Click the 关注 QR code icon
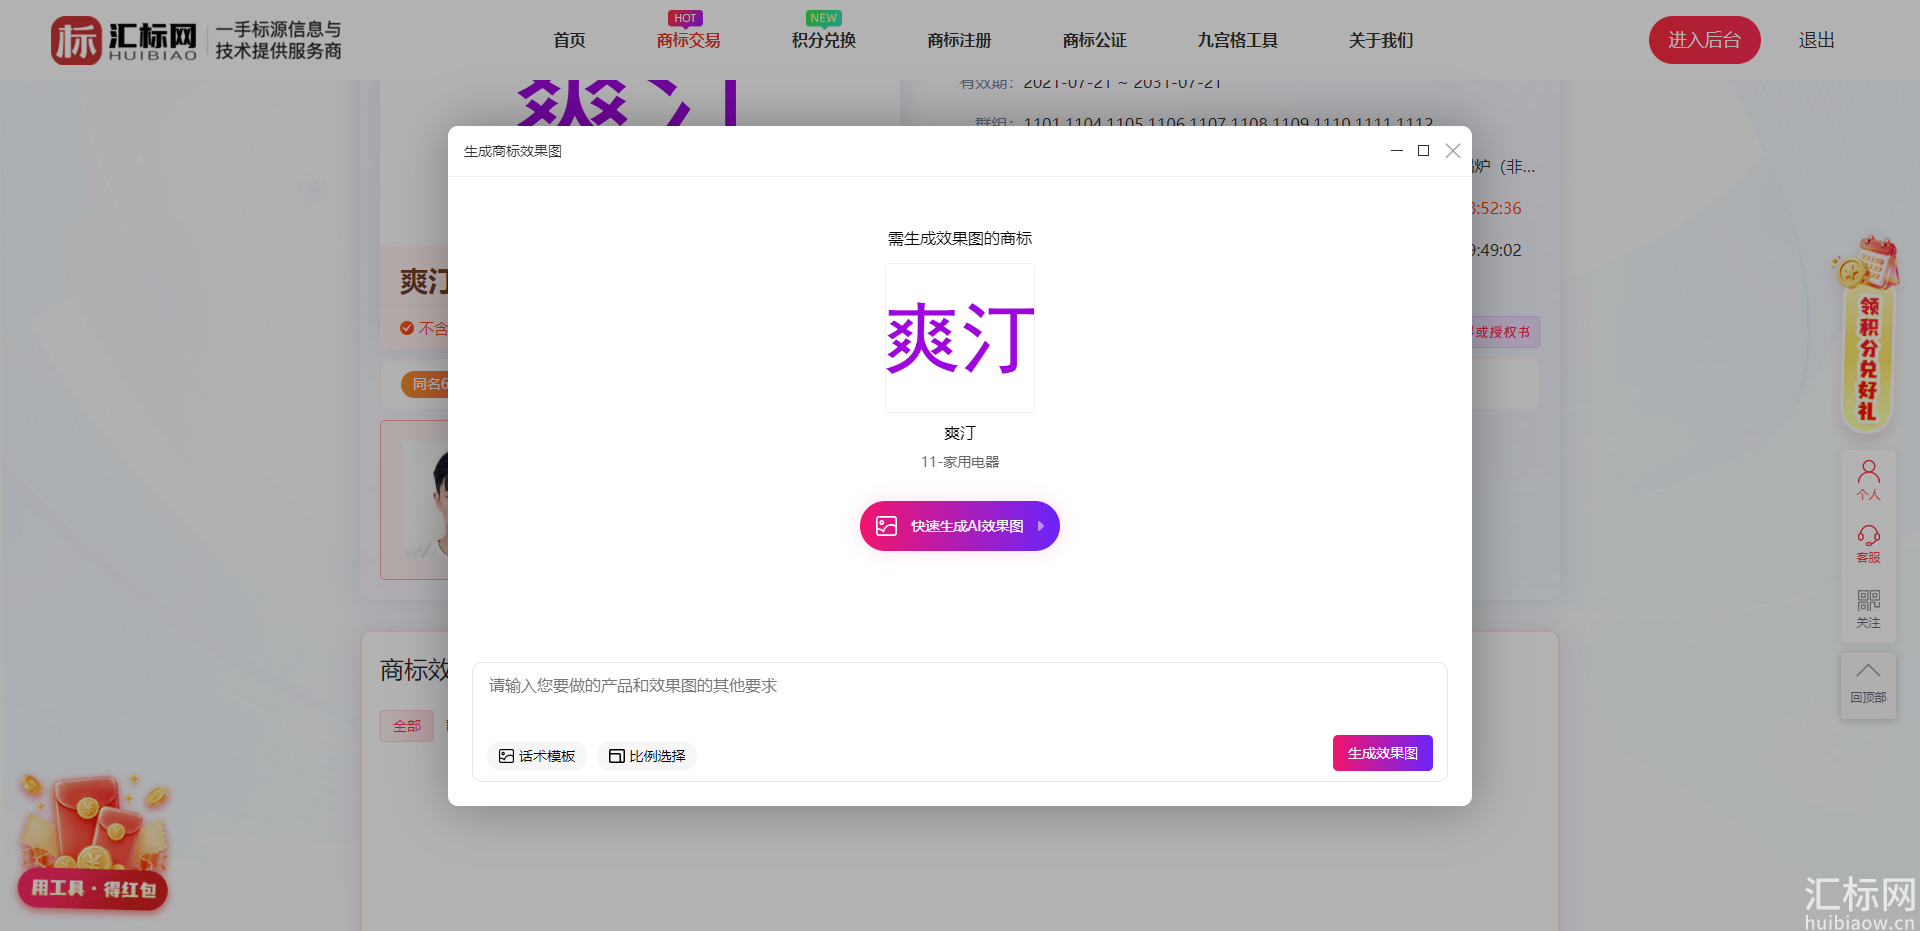Screen dimensions: 1920x931 click(x=1868, y=609)
